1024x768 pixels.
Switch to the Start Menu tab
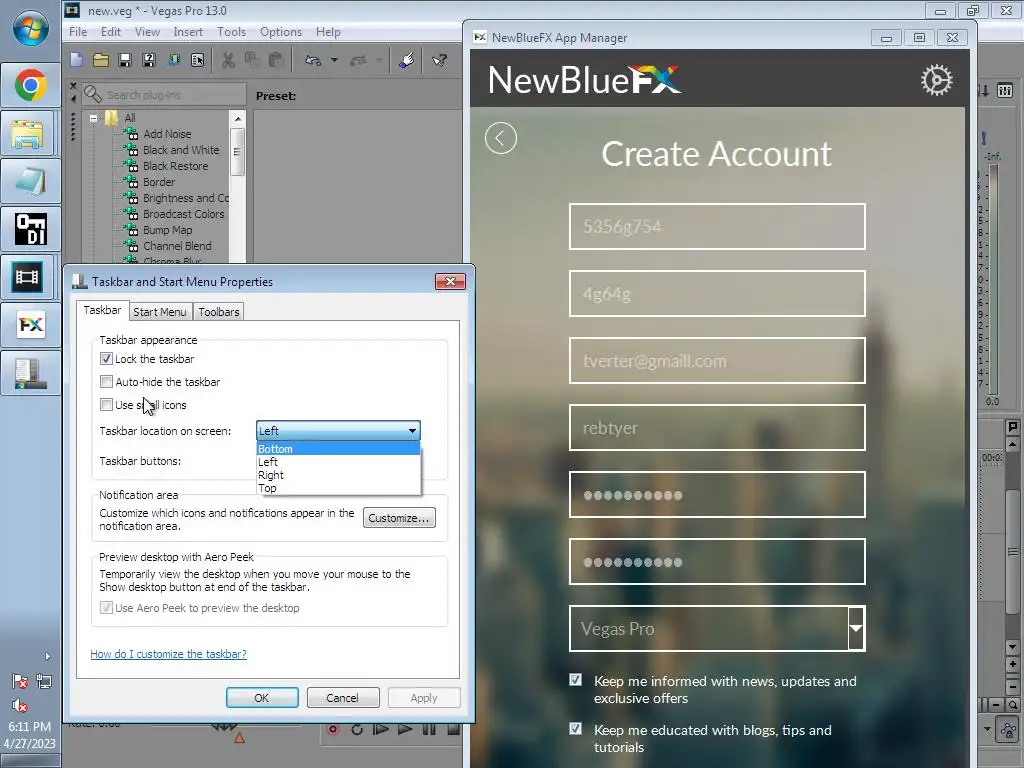(160, 312)
